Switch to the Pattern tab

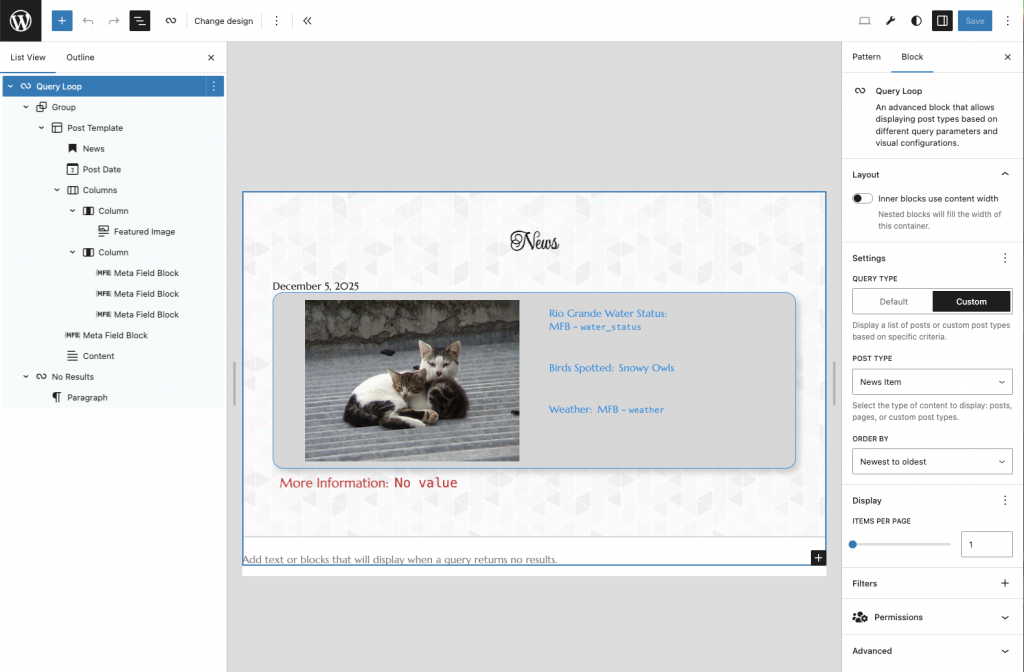click(x=866, y=57)
